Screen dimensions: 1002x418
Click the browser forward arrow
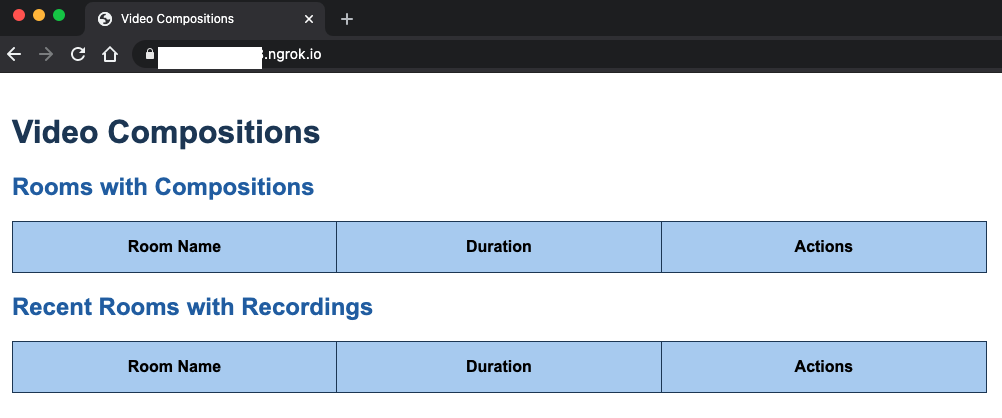coord(45,54)
